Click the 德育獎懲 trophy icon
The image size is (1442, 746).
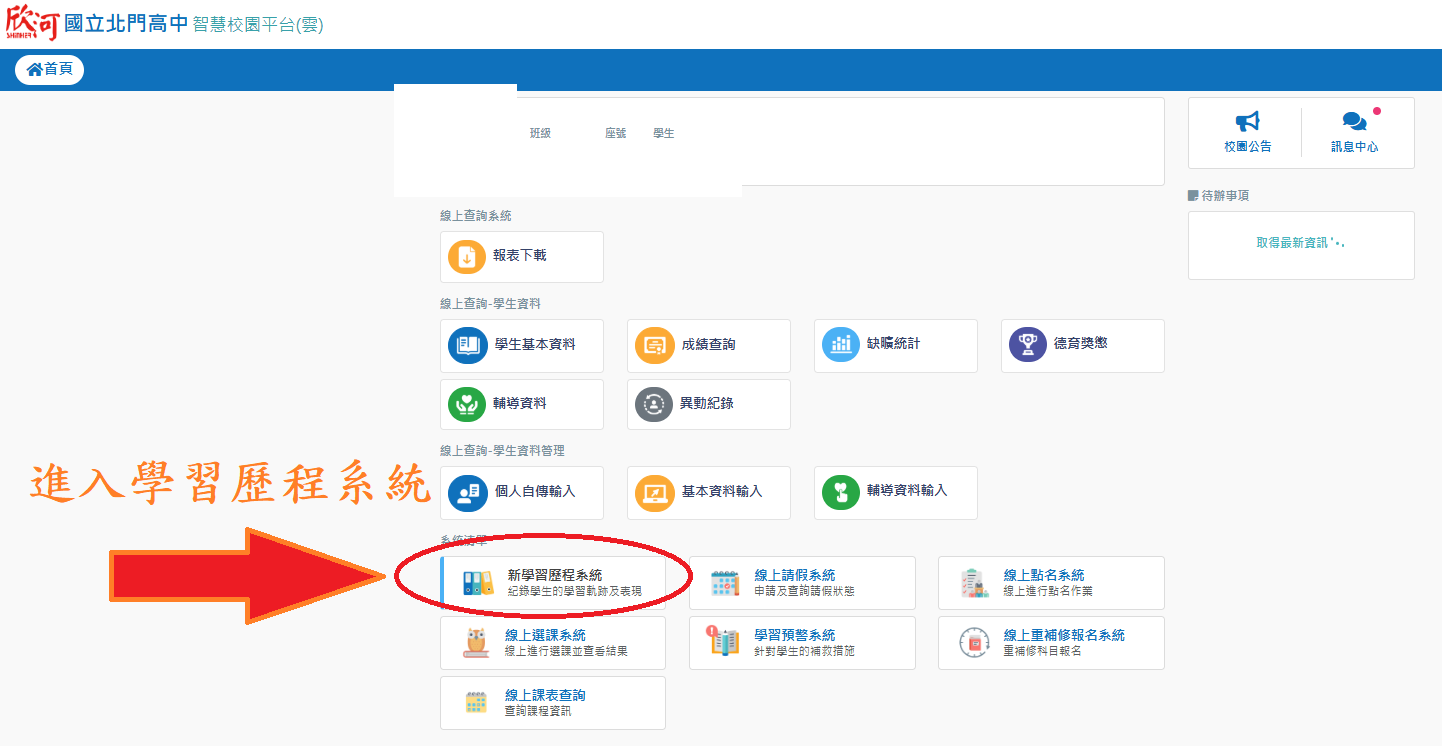coord(1027,345)
